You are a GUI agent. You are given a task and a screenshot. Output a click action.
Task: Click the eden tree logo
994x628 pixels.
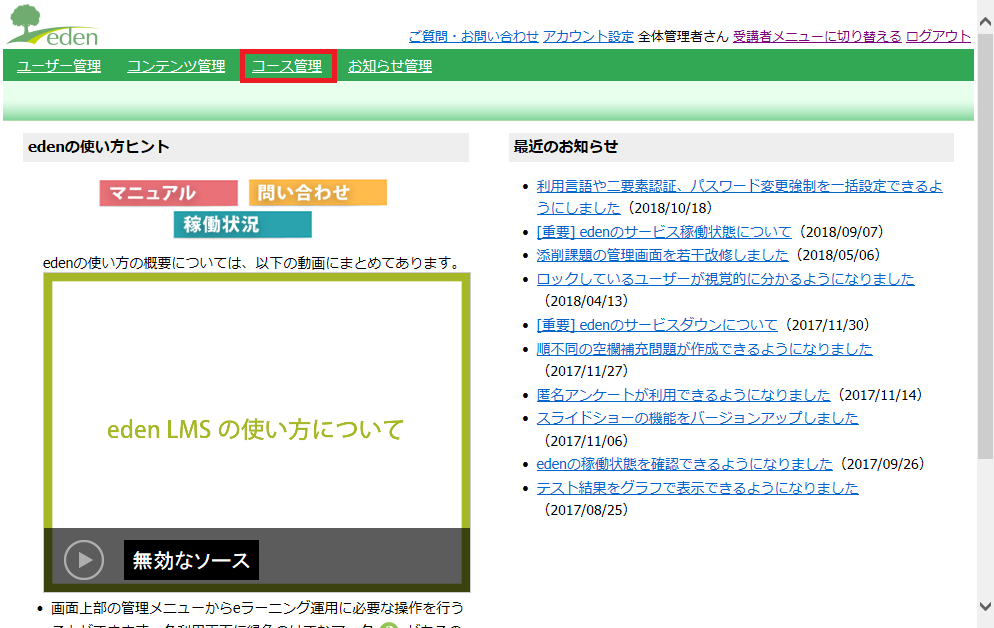click(53, 25)
